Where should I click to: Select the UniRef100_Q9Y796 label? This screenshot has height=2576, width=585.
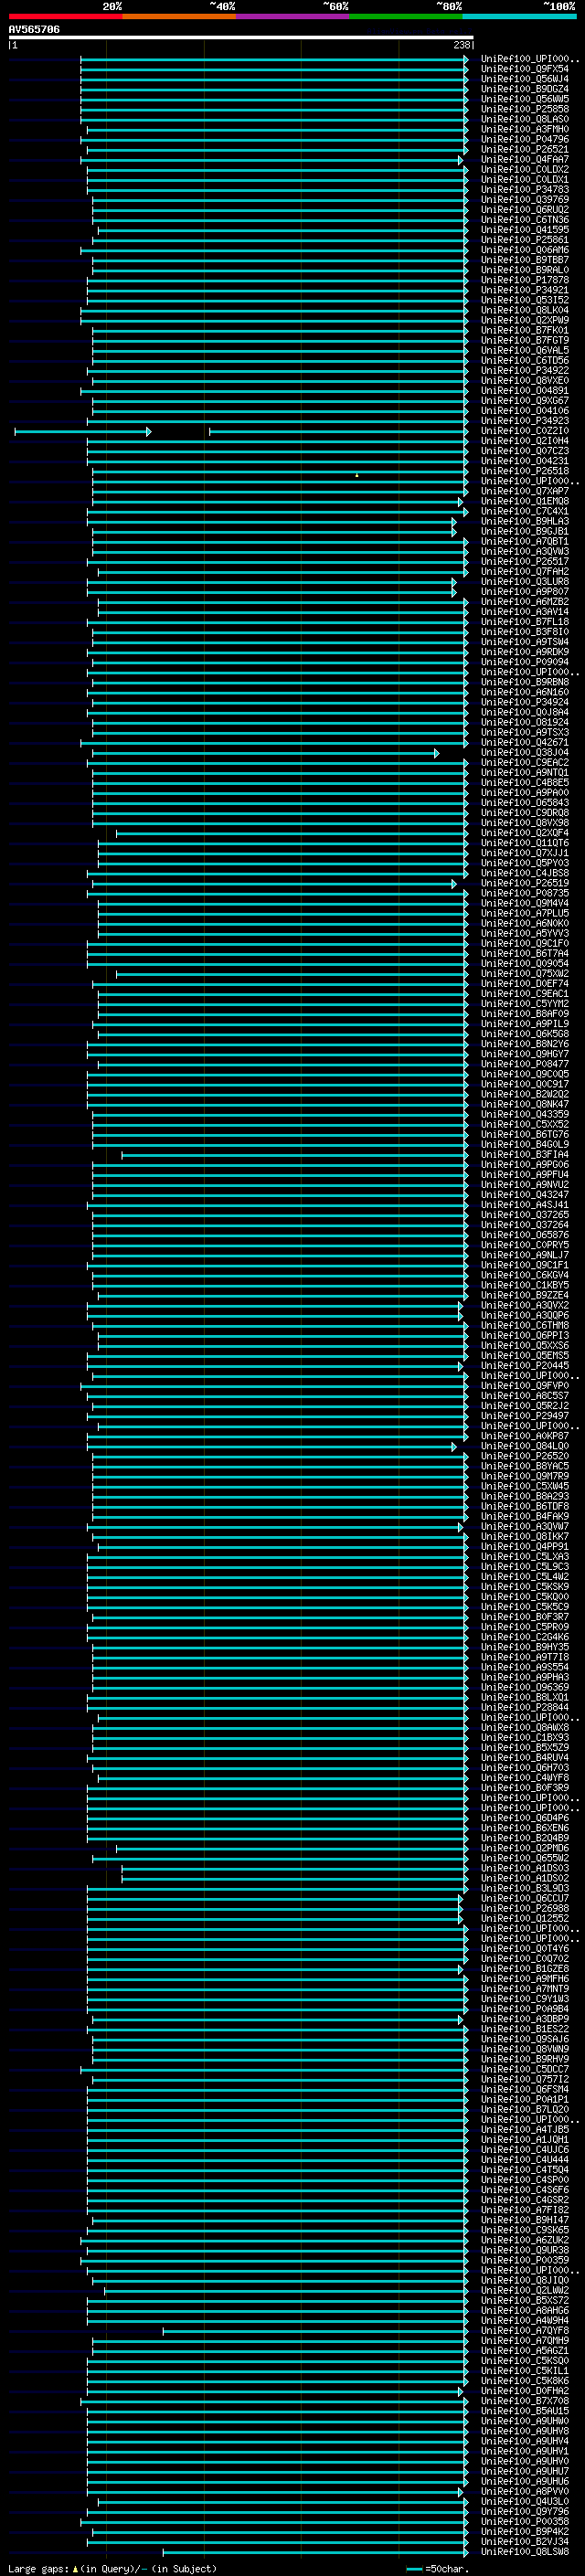tap(524, 2511)
